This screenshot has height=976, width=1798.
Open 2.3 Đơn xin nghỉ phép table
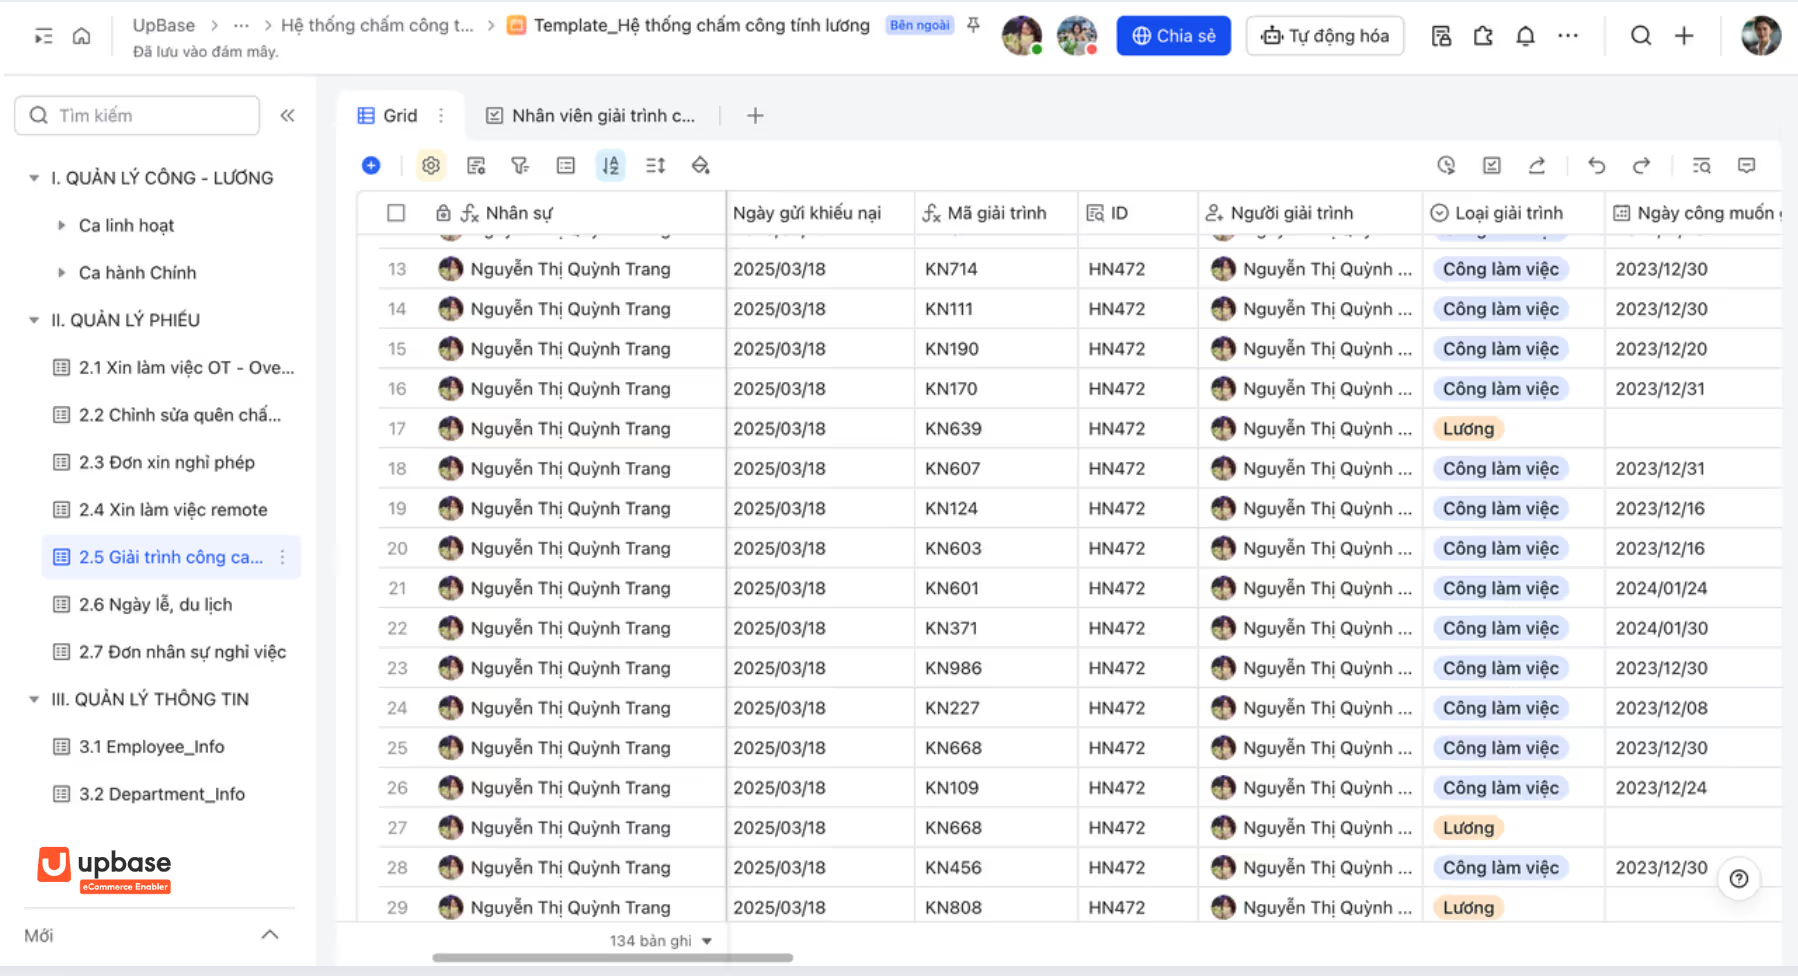pyautogui.click(x=167, y=462)
